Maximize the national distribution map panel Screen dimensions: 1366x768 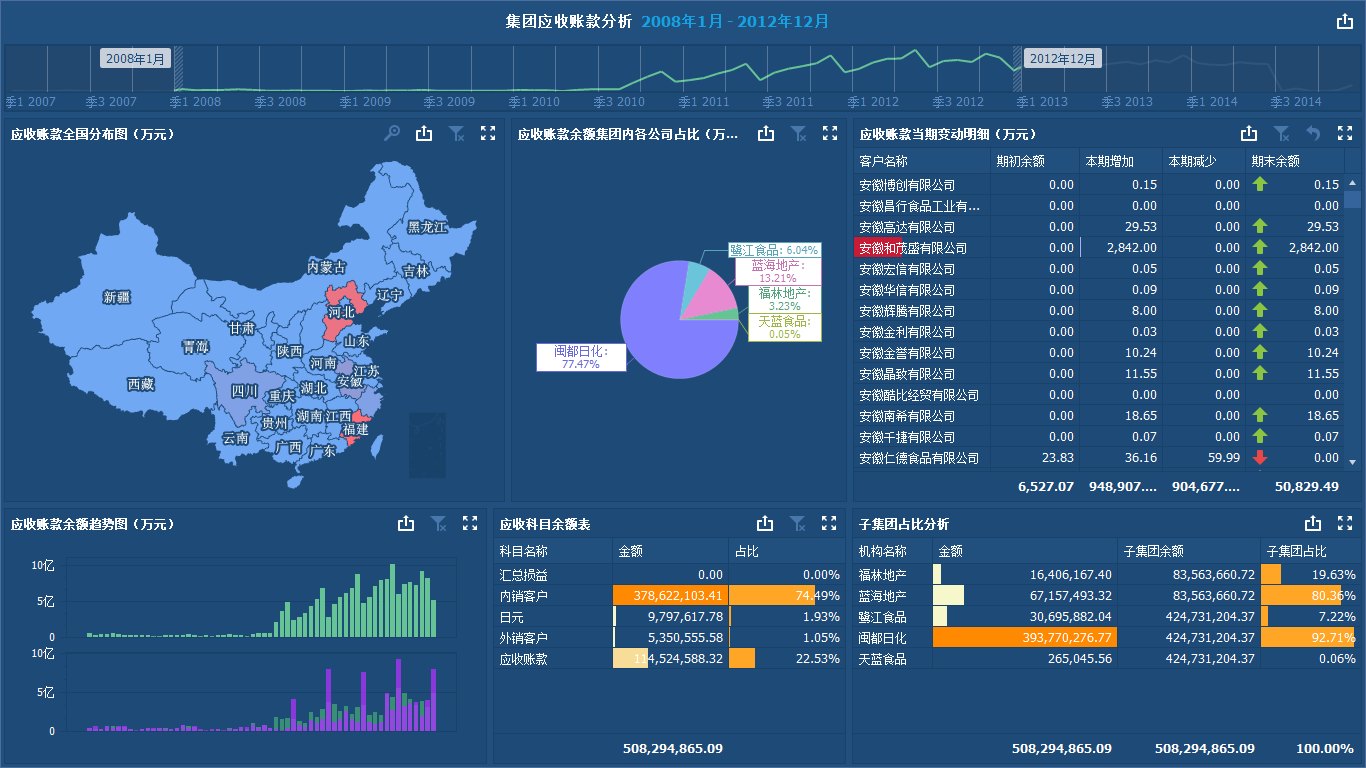[488, 133]
